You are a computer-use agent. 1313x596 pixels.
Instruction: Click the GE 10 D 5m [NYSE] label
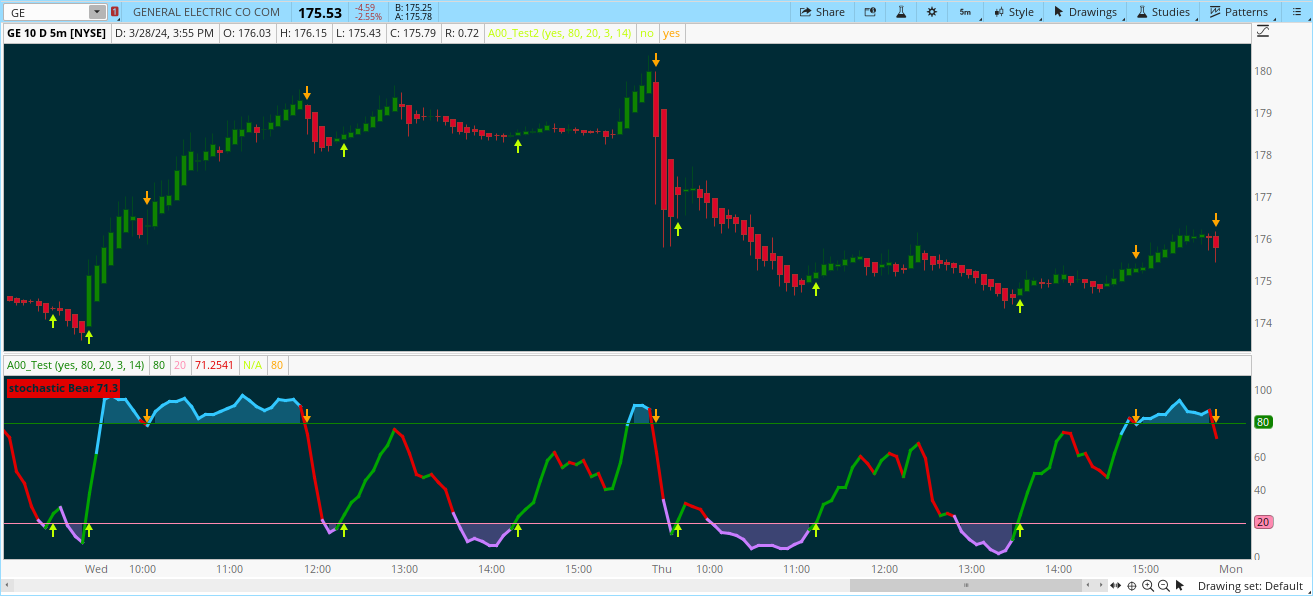coord(57,33)
